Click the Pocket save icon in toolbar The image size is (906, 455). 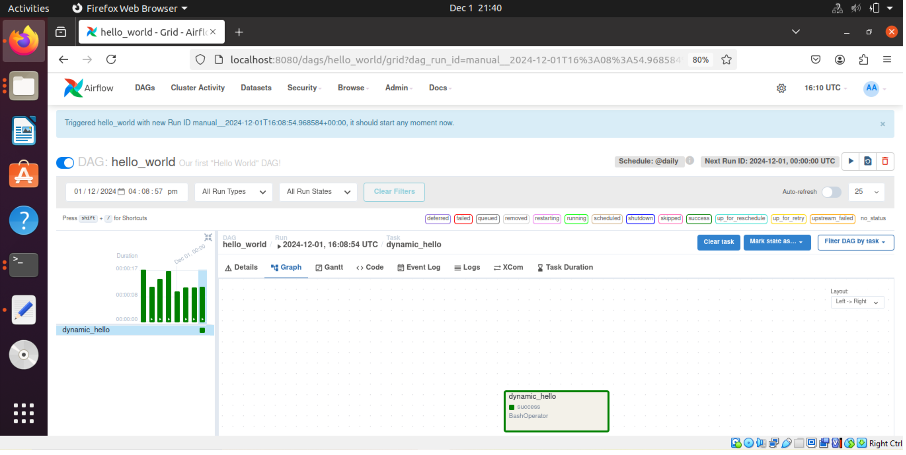(x=815, y=60)
